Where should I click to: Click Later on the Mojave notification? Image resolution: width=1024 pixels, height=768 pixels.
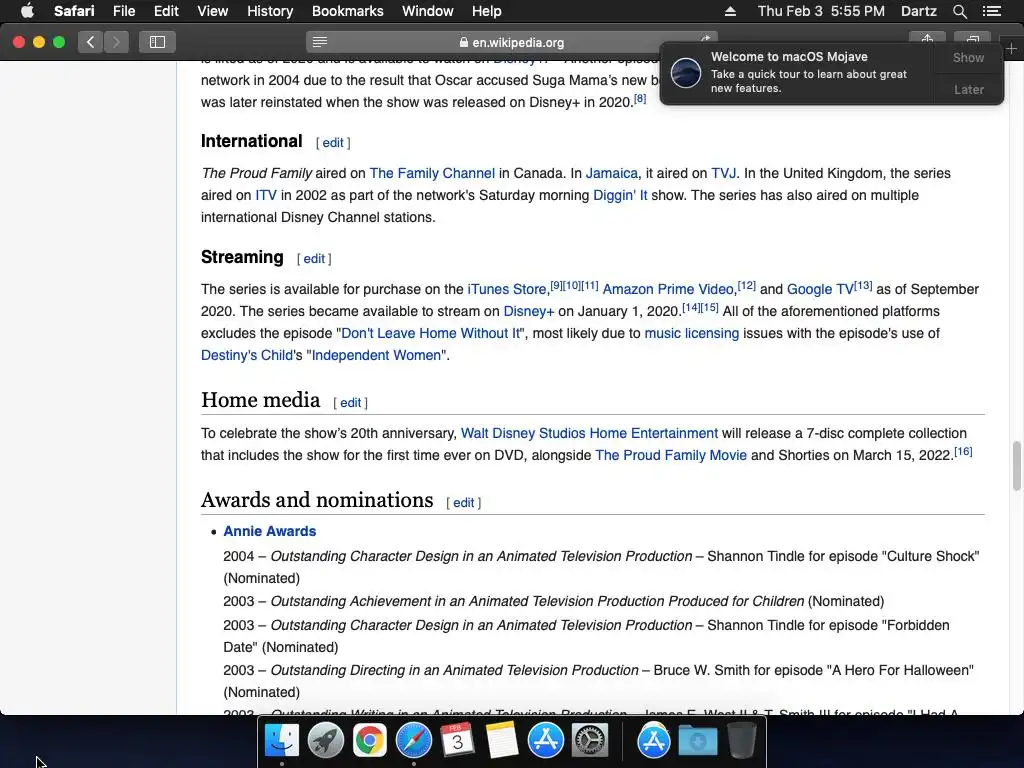point(968,89)
